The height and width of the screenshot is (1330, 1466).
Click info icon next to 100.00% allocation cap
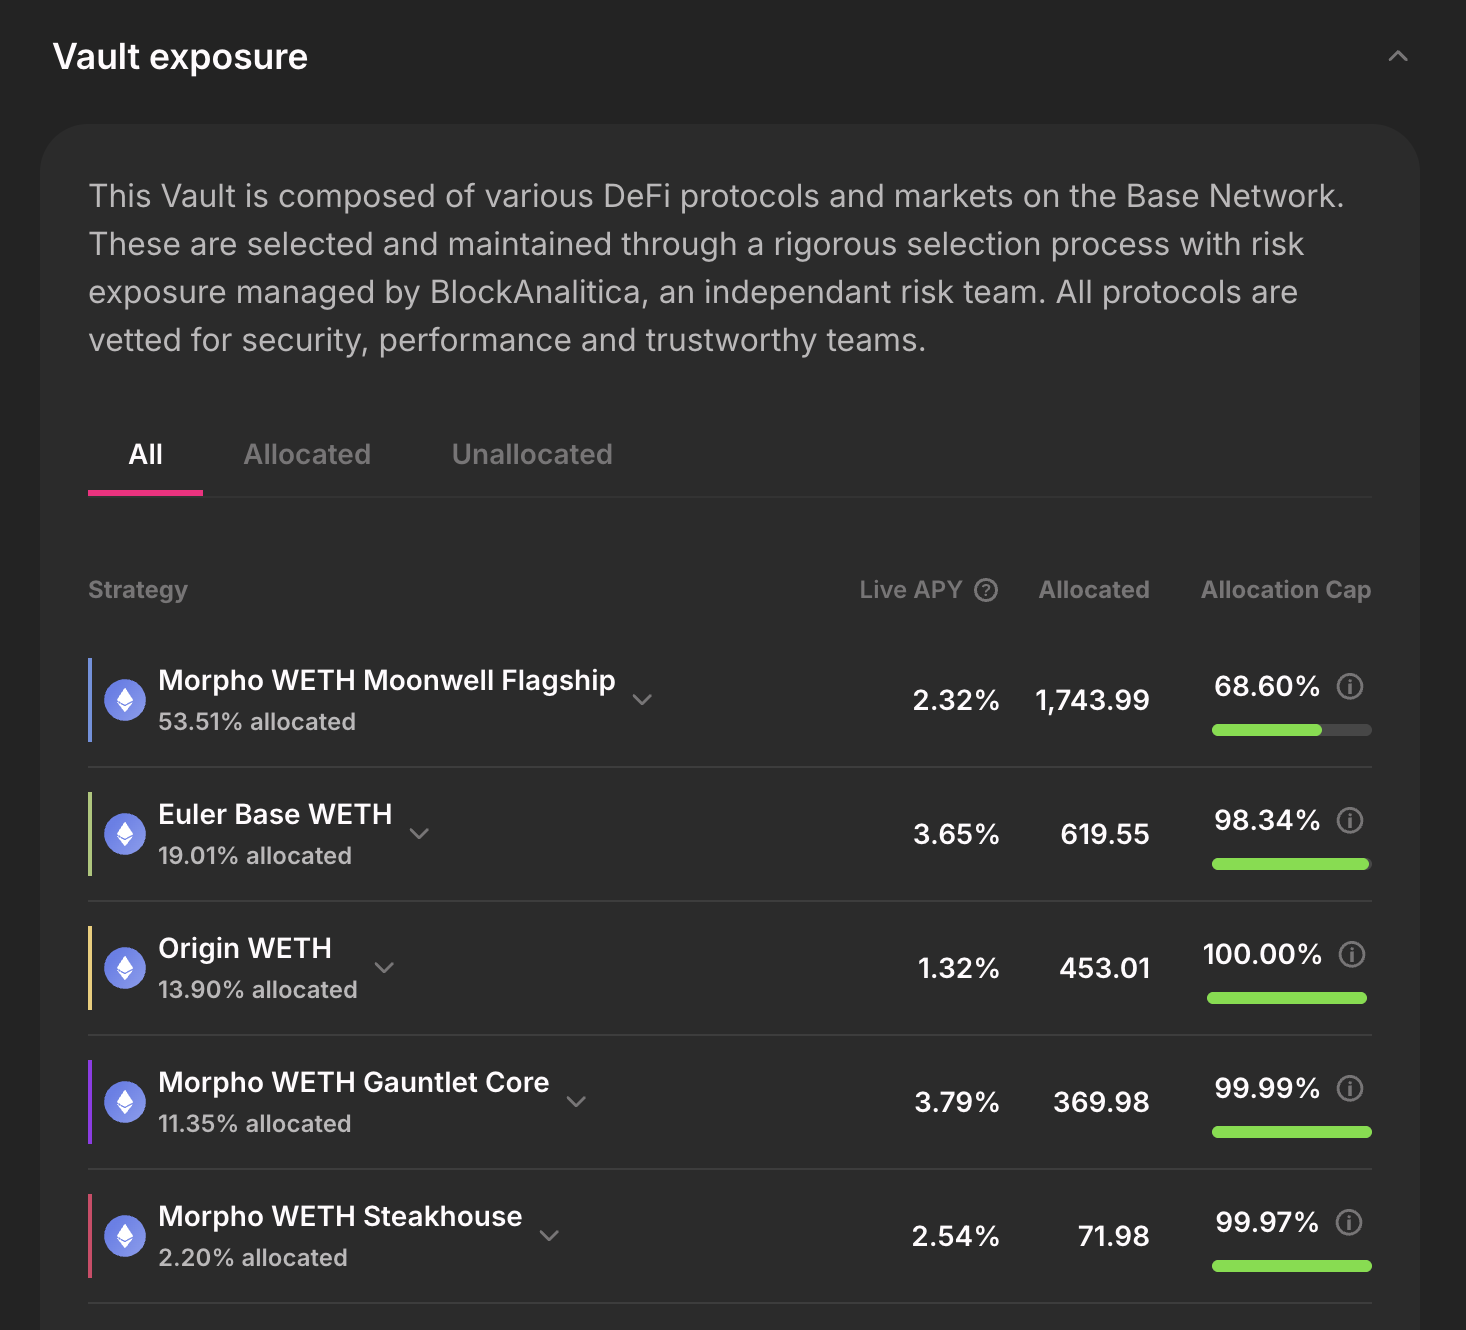click(1351, 955)
